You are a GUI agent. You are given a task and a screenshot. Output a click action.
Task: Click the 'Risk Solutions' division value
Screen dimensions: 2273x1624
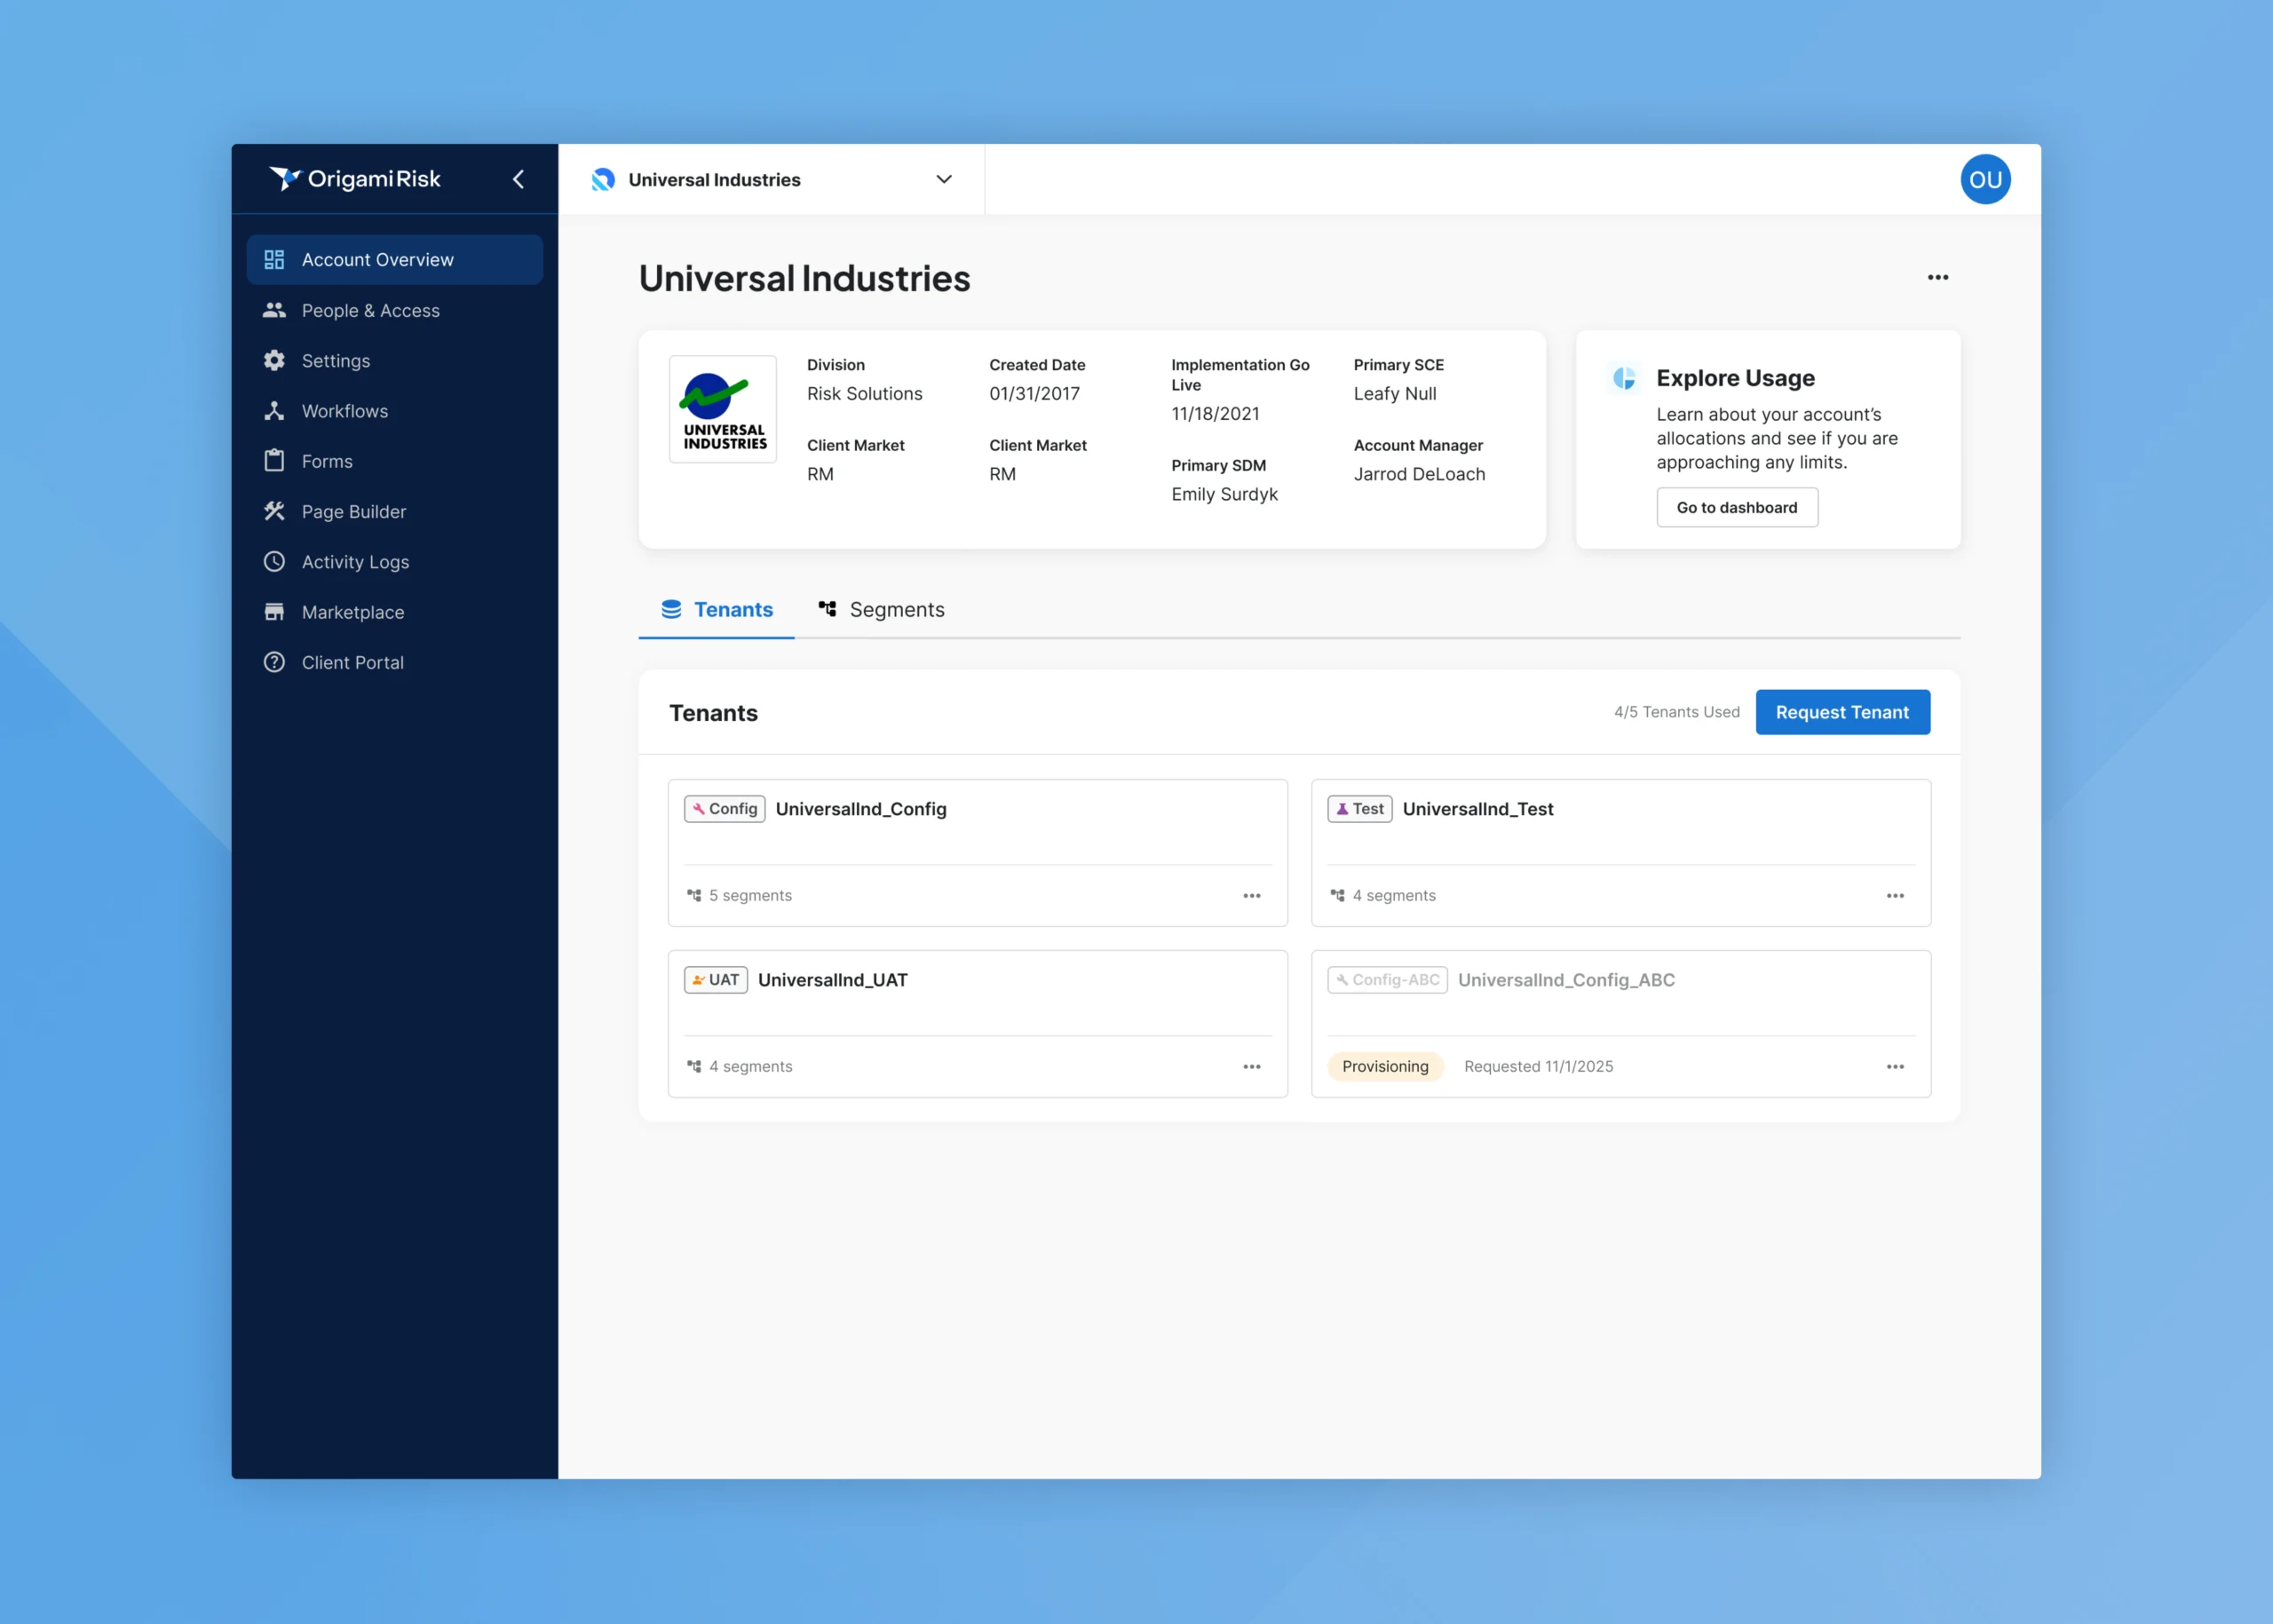pos(864,394)
